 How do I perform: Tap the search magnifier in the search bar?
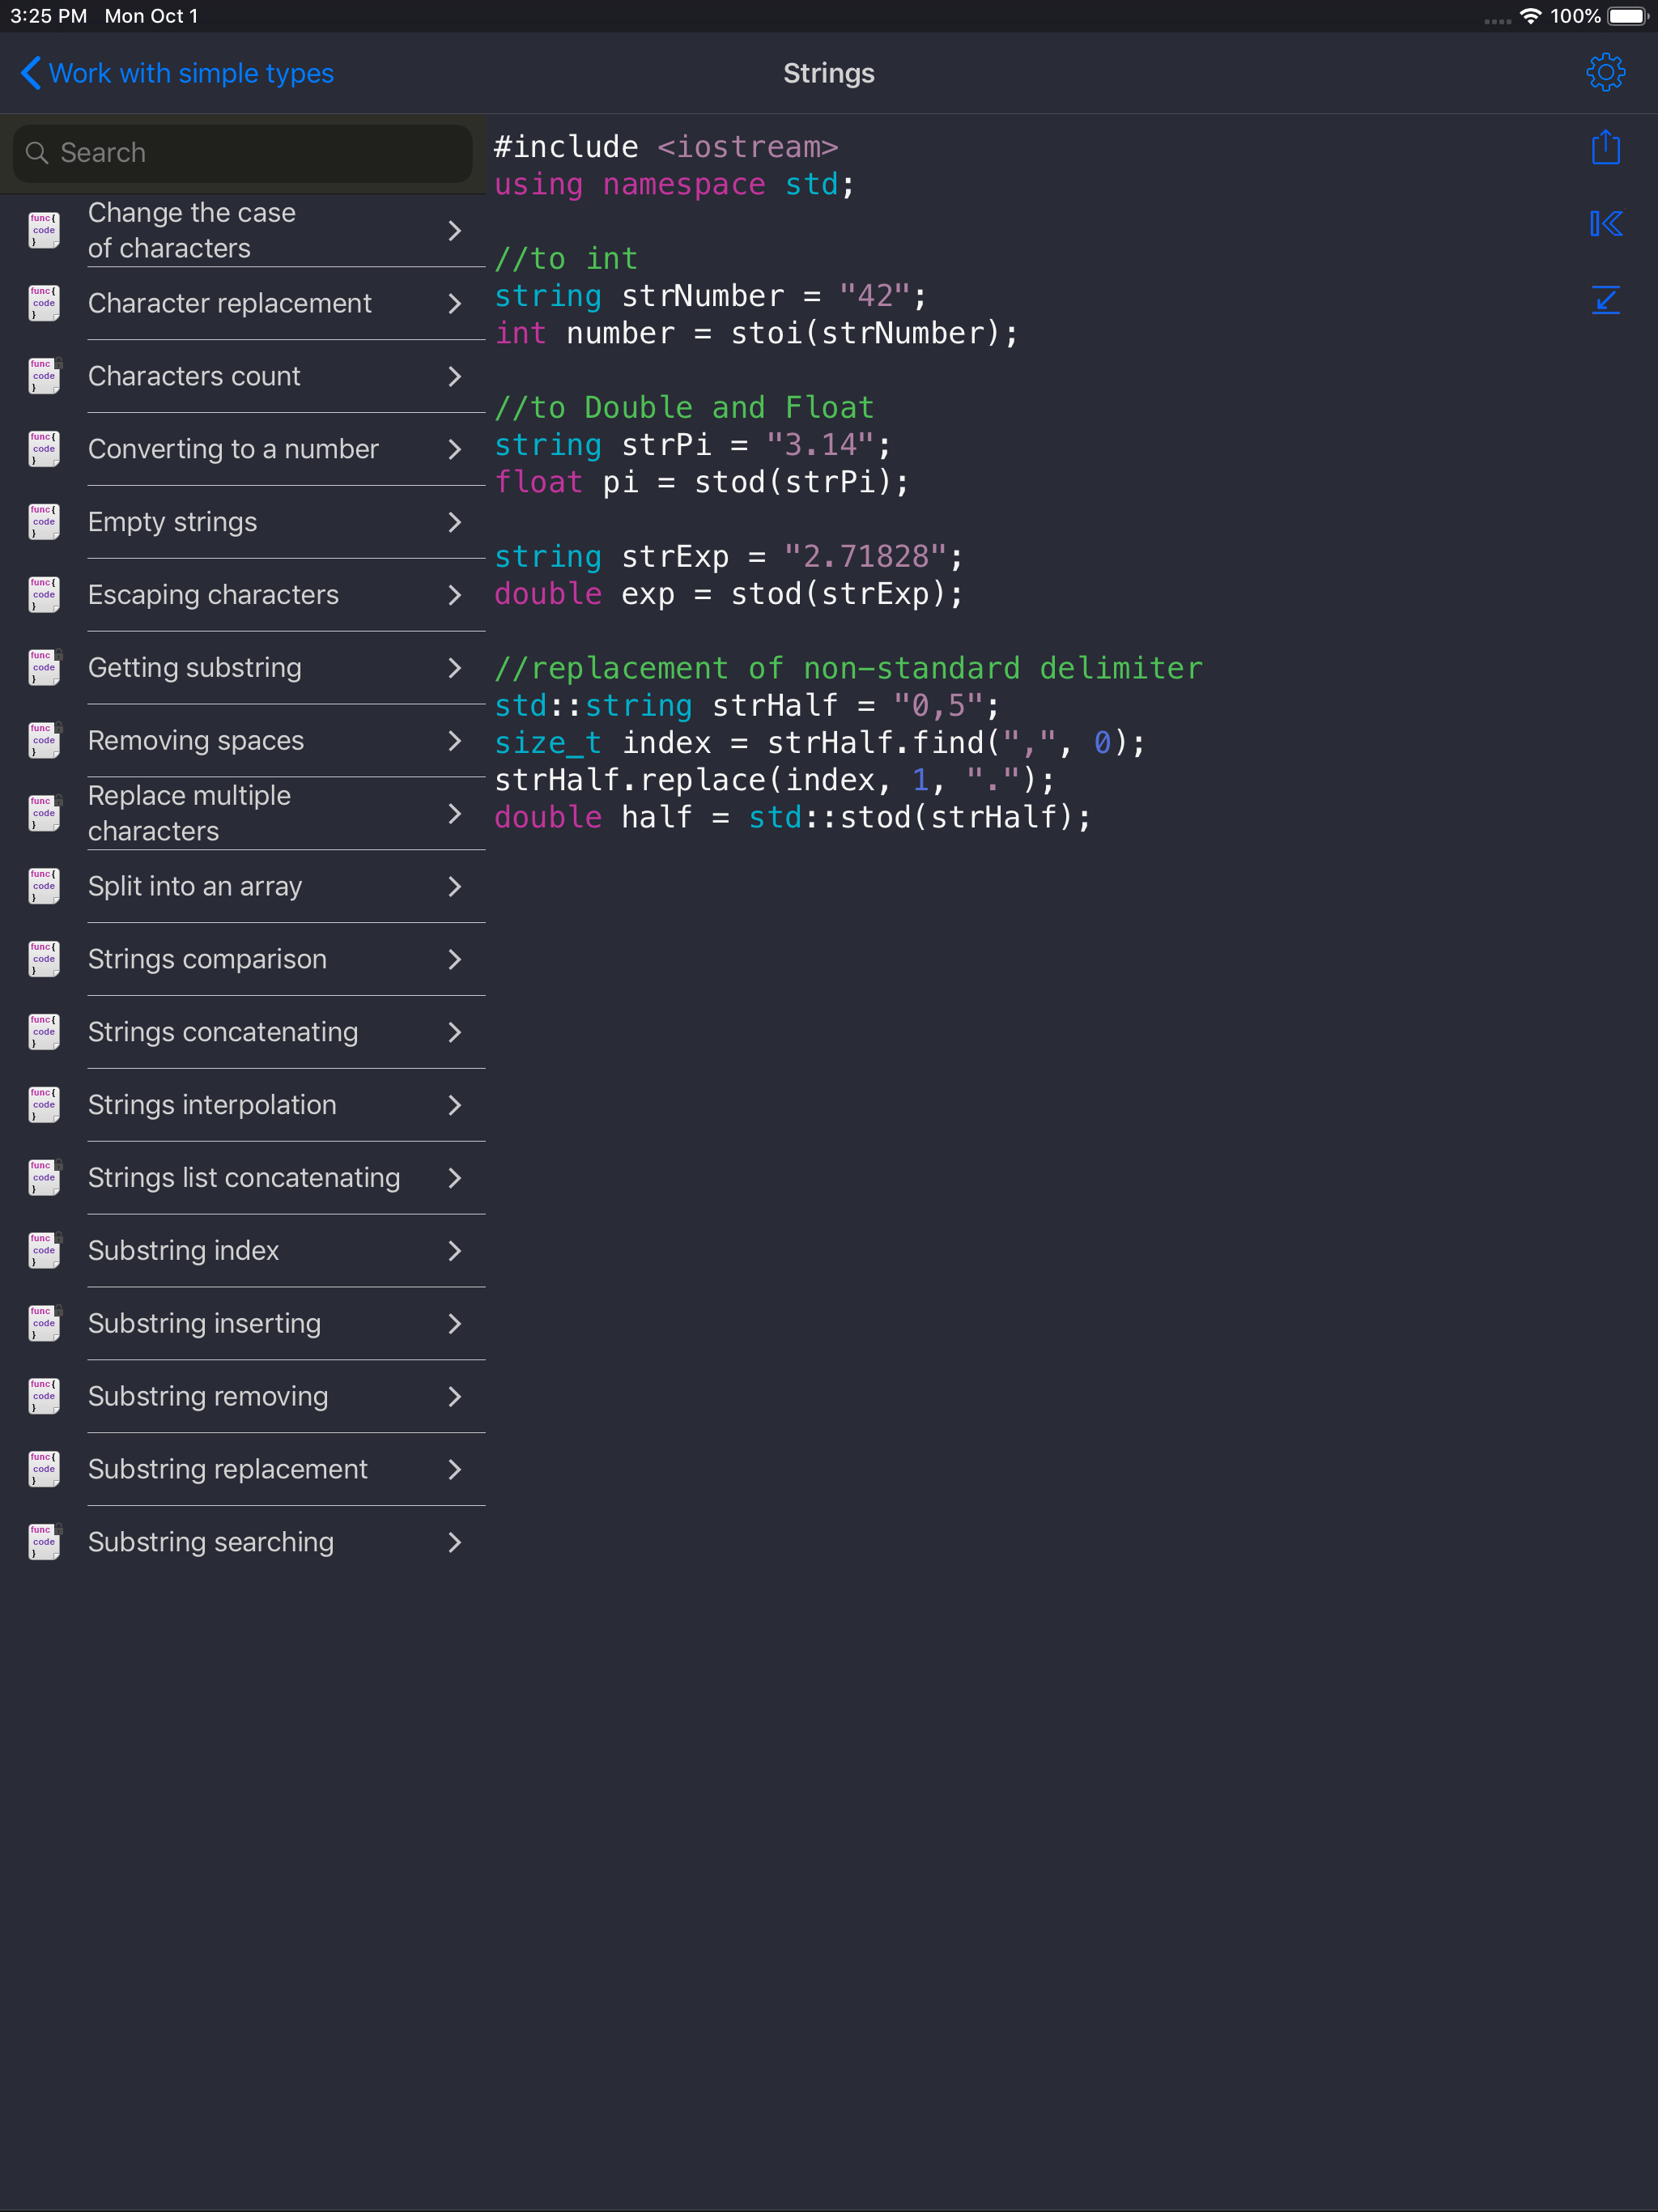37,152
